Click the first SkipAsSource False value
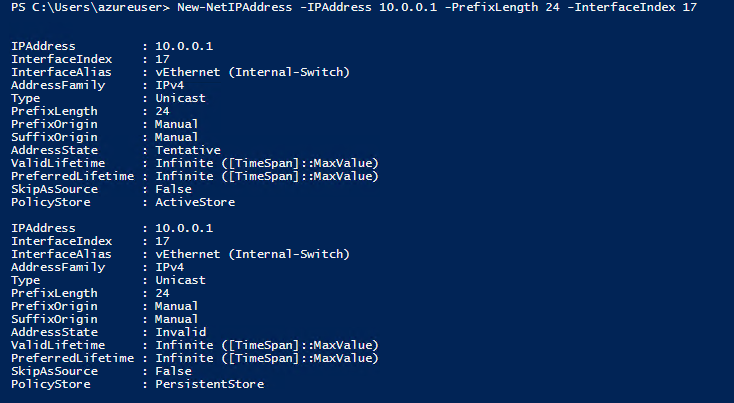This screenshot has width=734, height=403. tap(173, 189)
